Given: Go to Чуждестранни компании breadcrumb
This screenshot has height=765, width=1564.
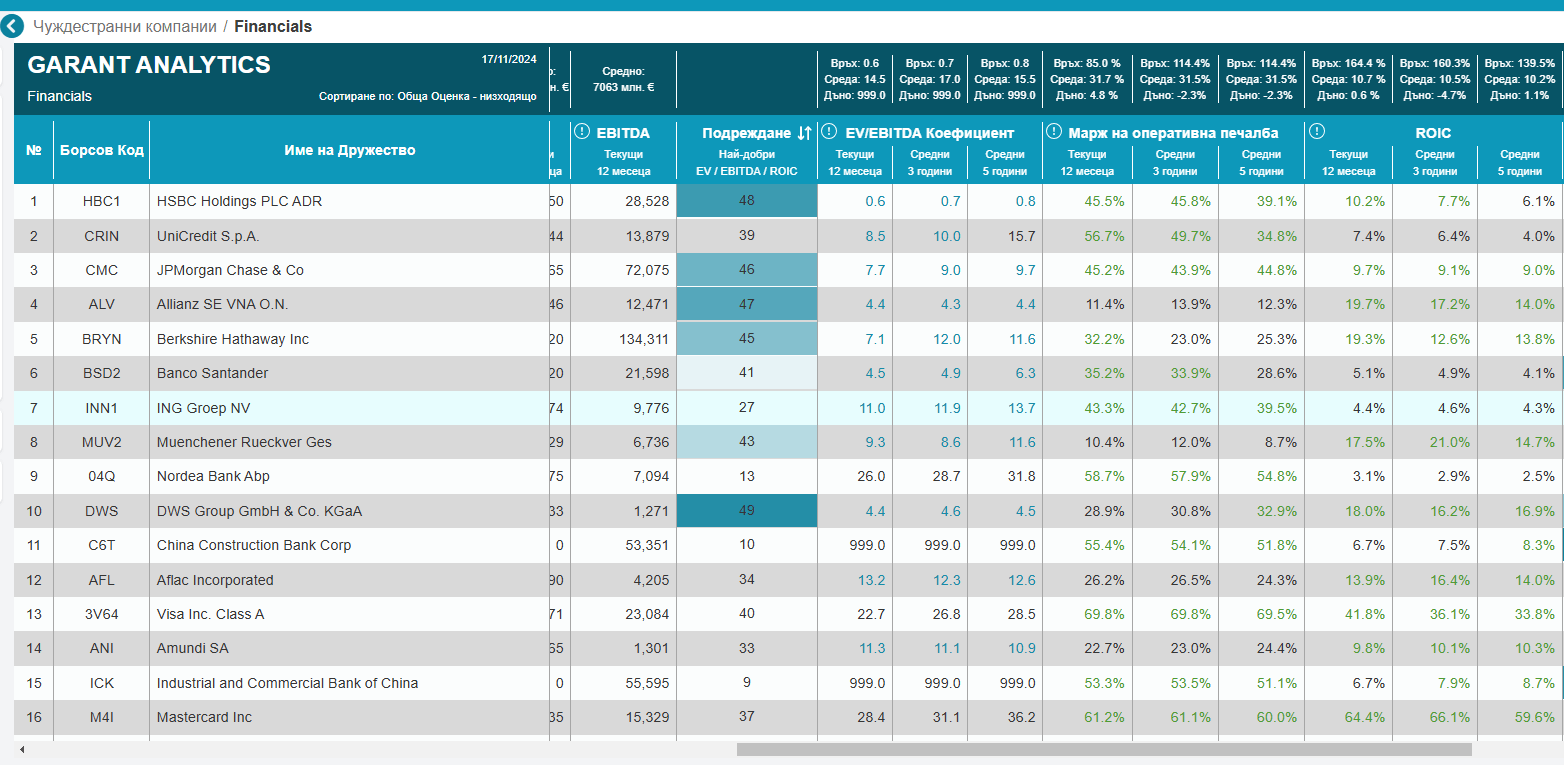Looking at the screenshot, I should pos(125,27).
